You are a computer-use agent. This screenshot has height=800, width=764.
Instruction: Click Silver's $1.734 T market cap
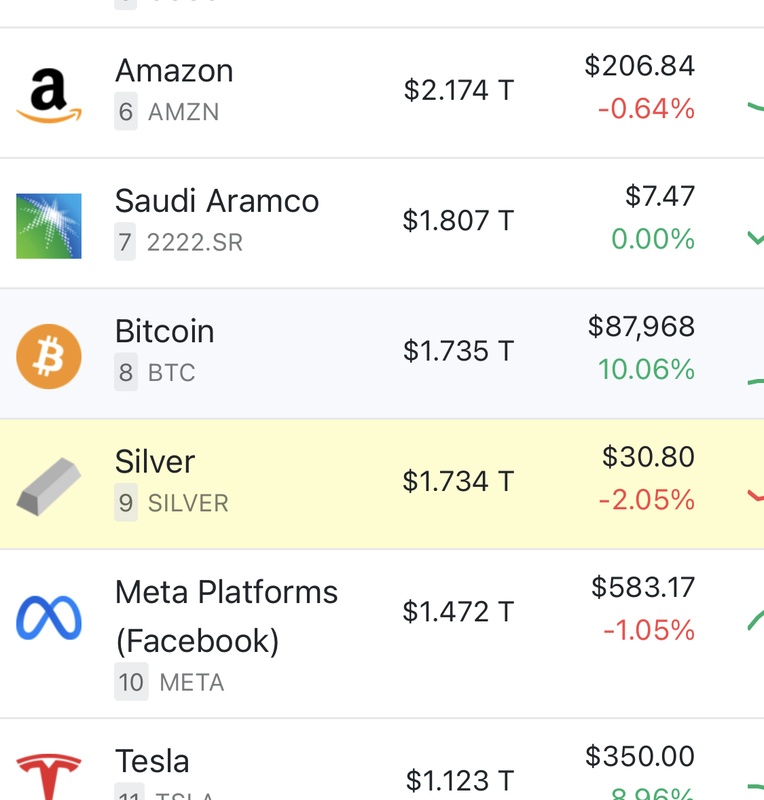pyautogui.click(x=458, y=481)
